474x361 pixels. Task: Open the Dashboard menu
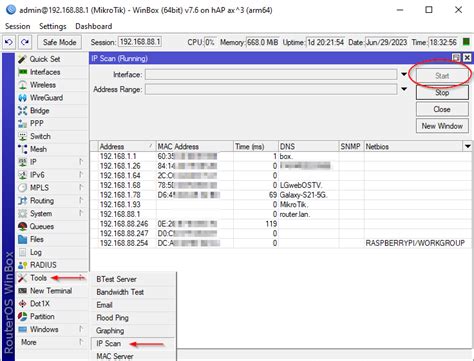[x=93, y=26]
